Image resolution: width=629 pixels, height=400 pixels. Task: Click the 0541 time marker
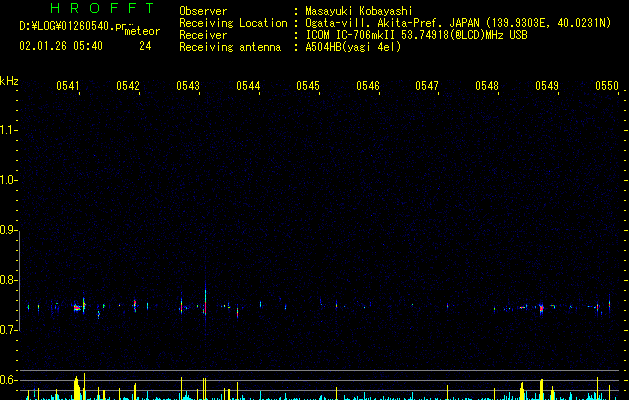click(68, 86)
